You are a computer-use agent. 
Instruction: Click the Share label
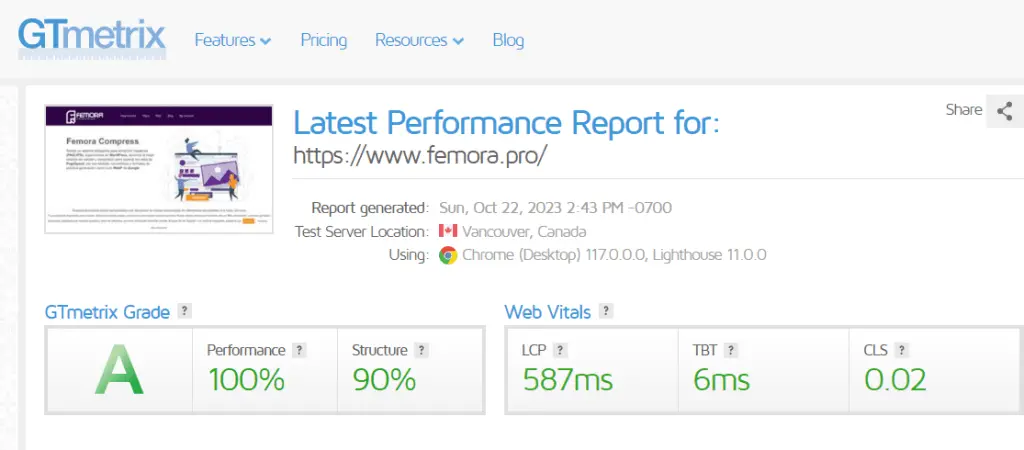964,110
